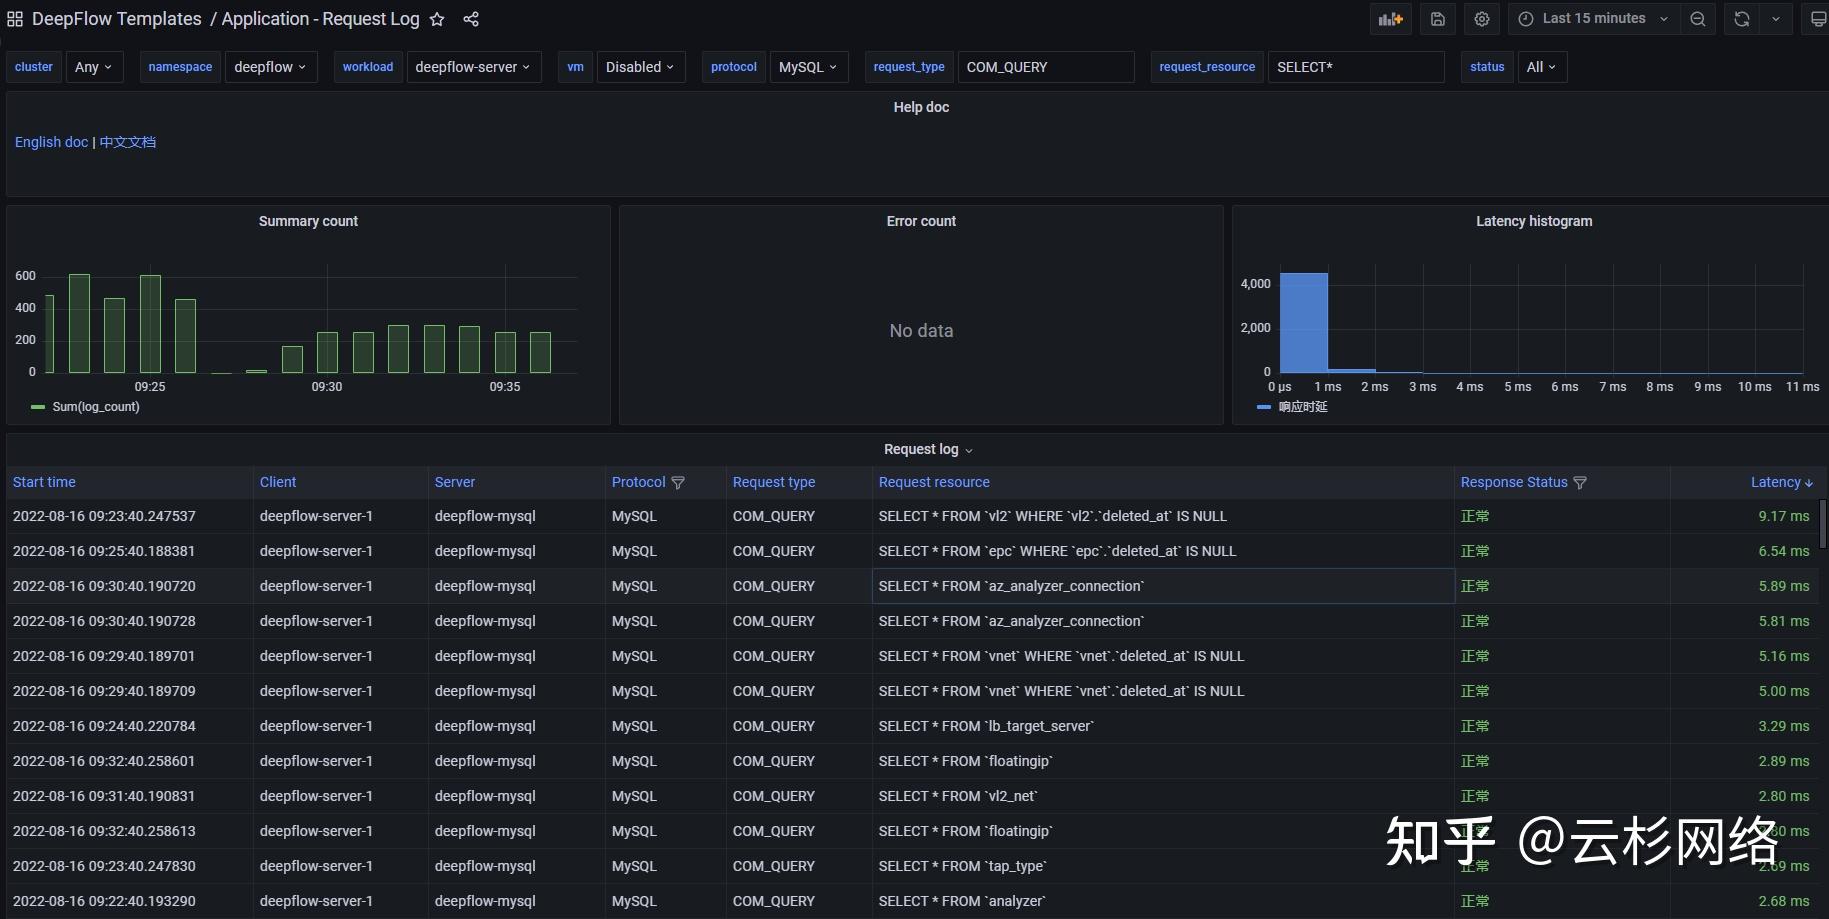Open the English doc link
1829x919 pixels.
click(x=51, y=142)
